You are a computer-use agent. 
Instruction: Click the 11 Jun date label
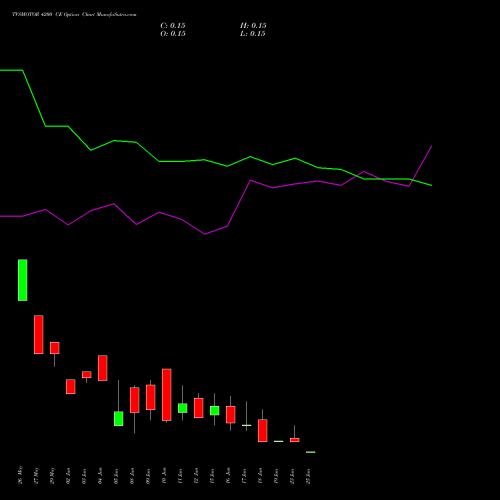point(181,476)
